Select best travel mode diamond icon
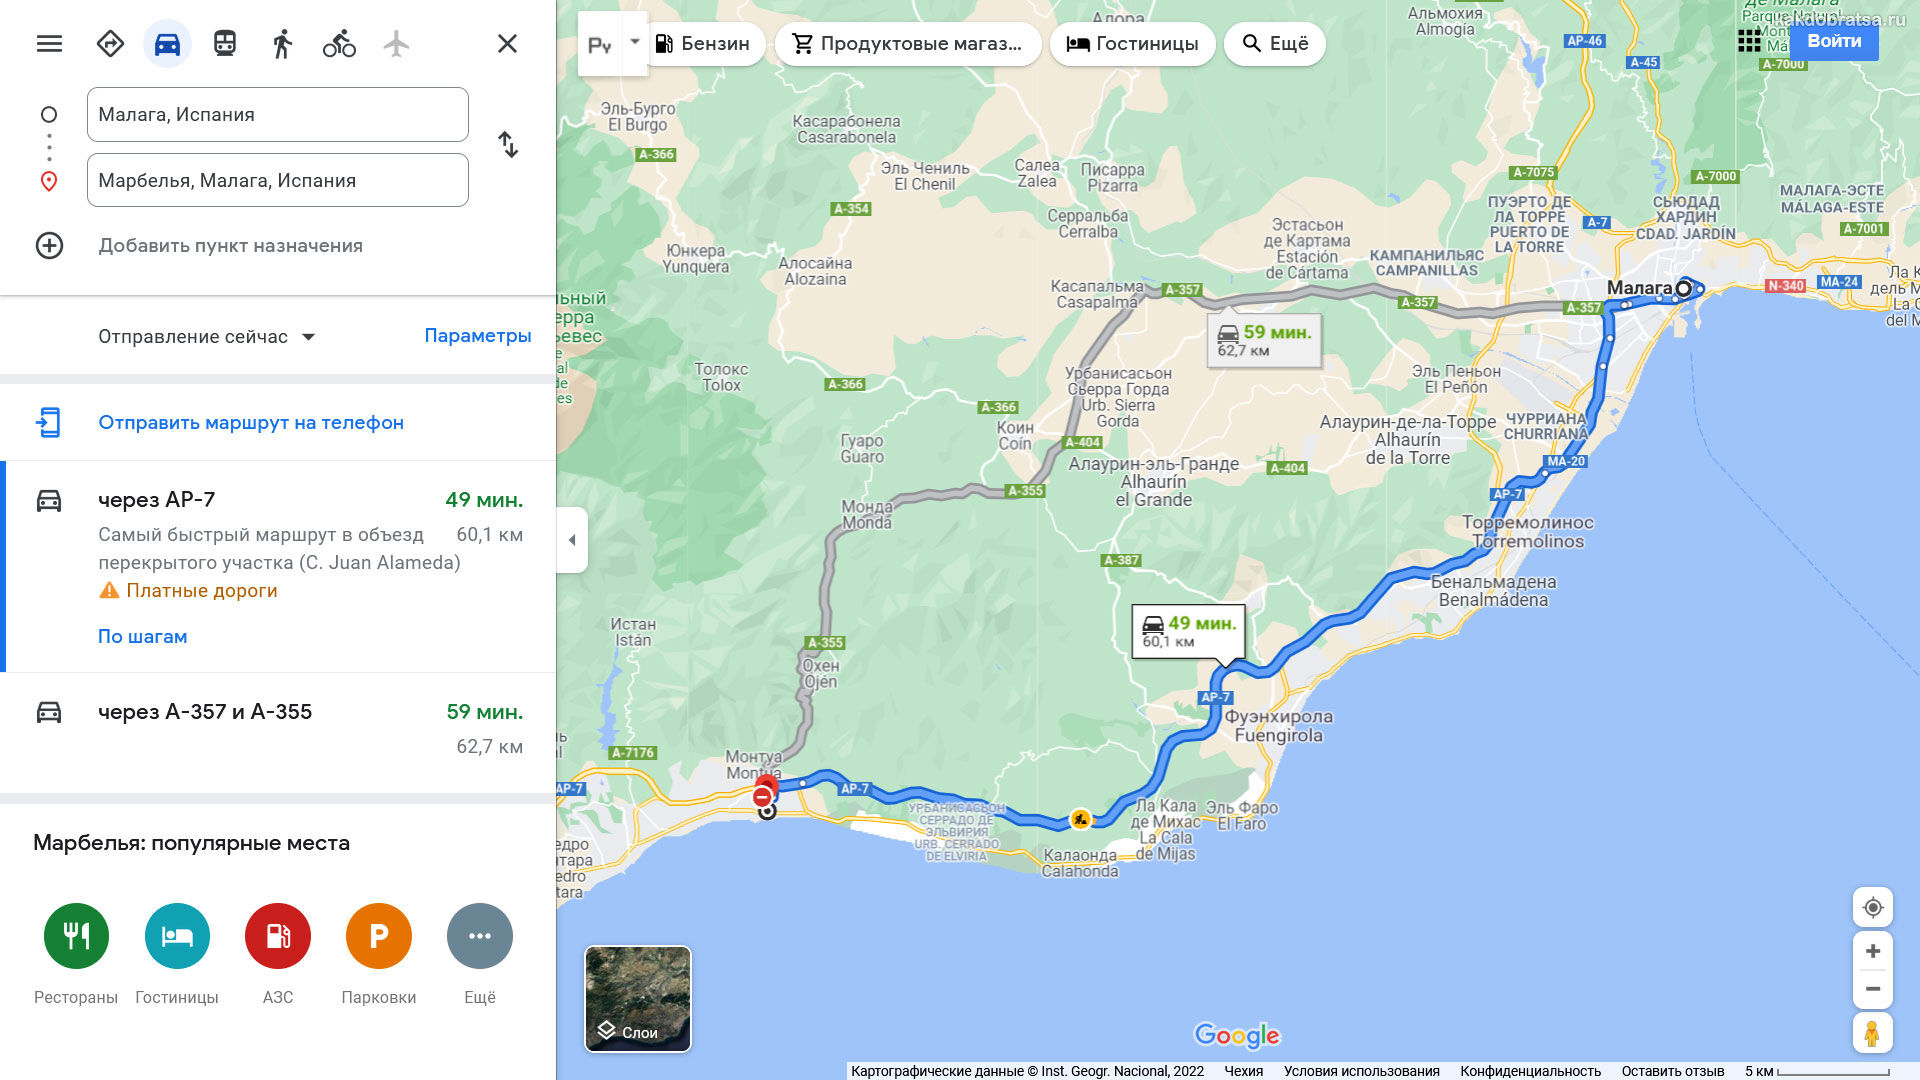This screenshot has width=1920, height=1080. click(110, 44)
